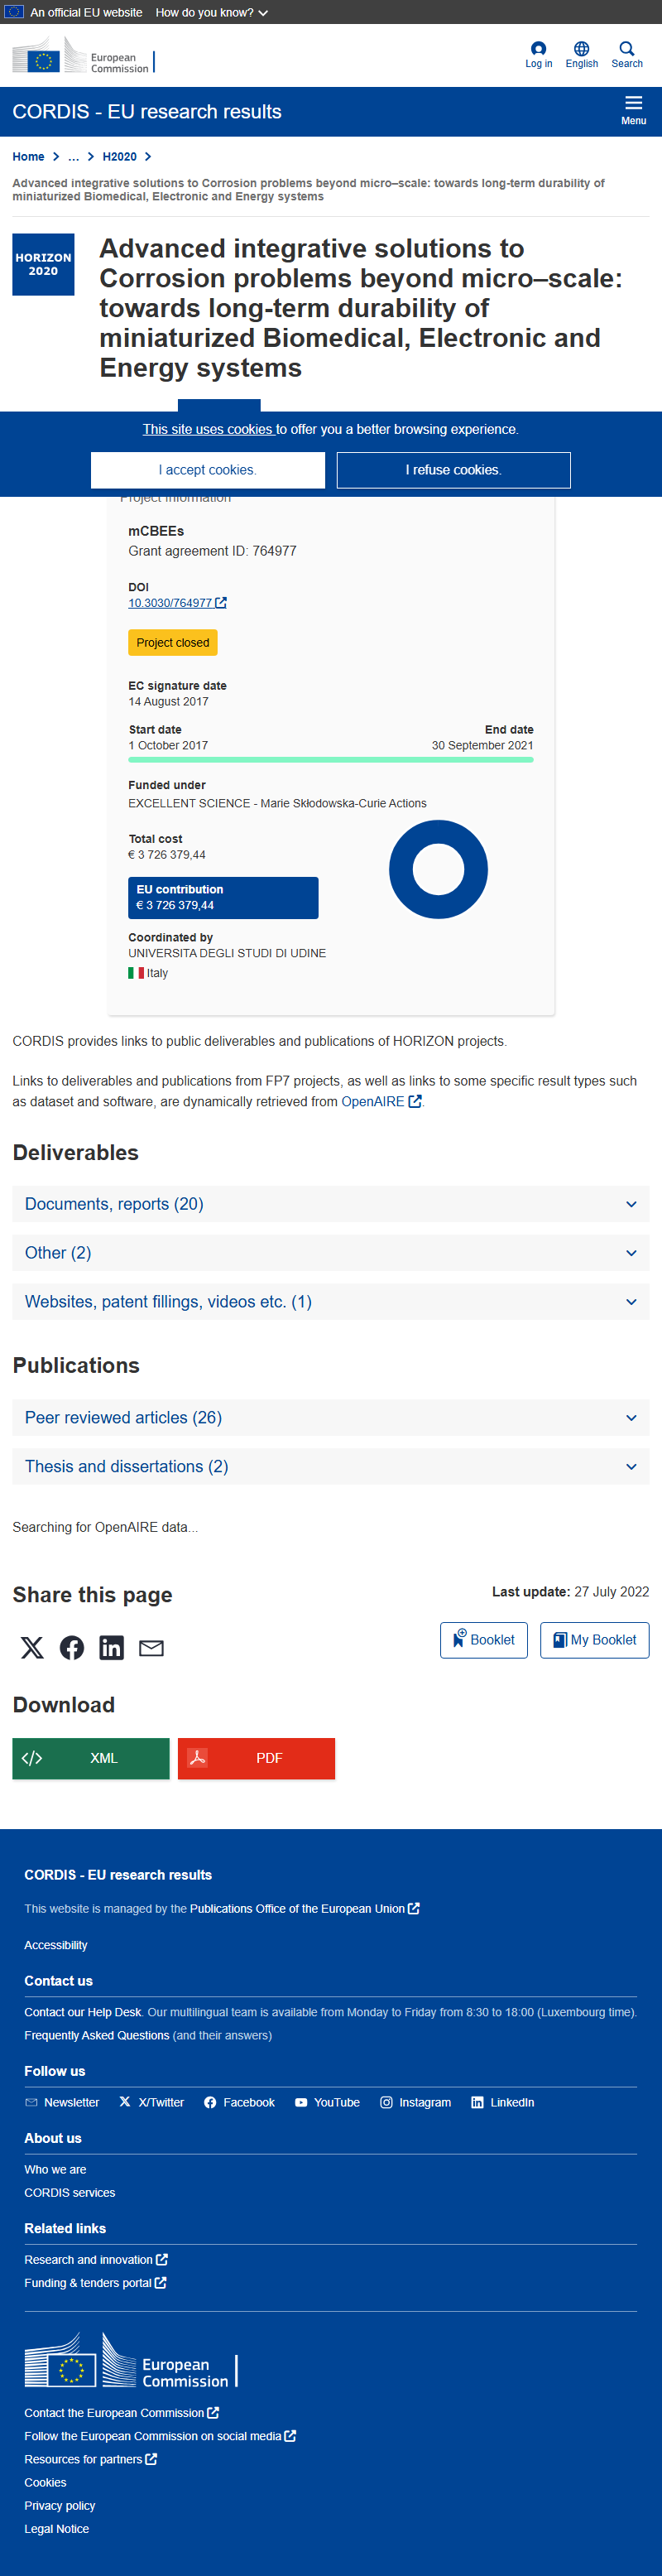This screenshot has width=662, height=2576.
Task: Open the 'This site uses cookies' link
Action: (x=209, y=429)
